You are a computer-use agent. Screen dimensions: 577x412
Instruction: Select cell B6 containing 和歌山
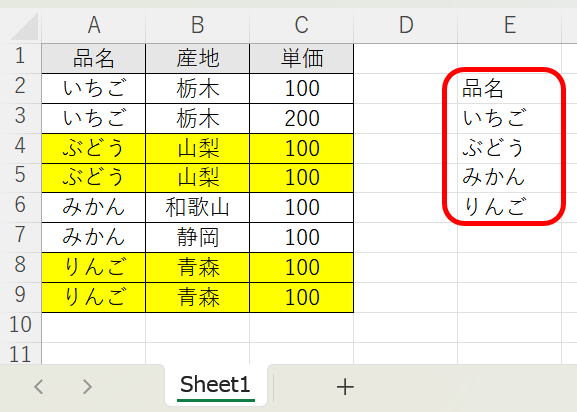click(198, 207)
